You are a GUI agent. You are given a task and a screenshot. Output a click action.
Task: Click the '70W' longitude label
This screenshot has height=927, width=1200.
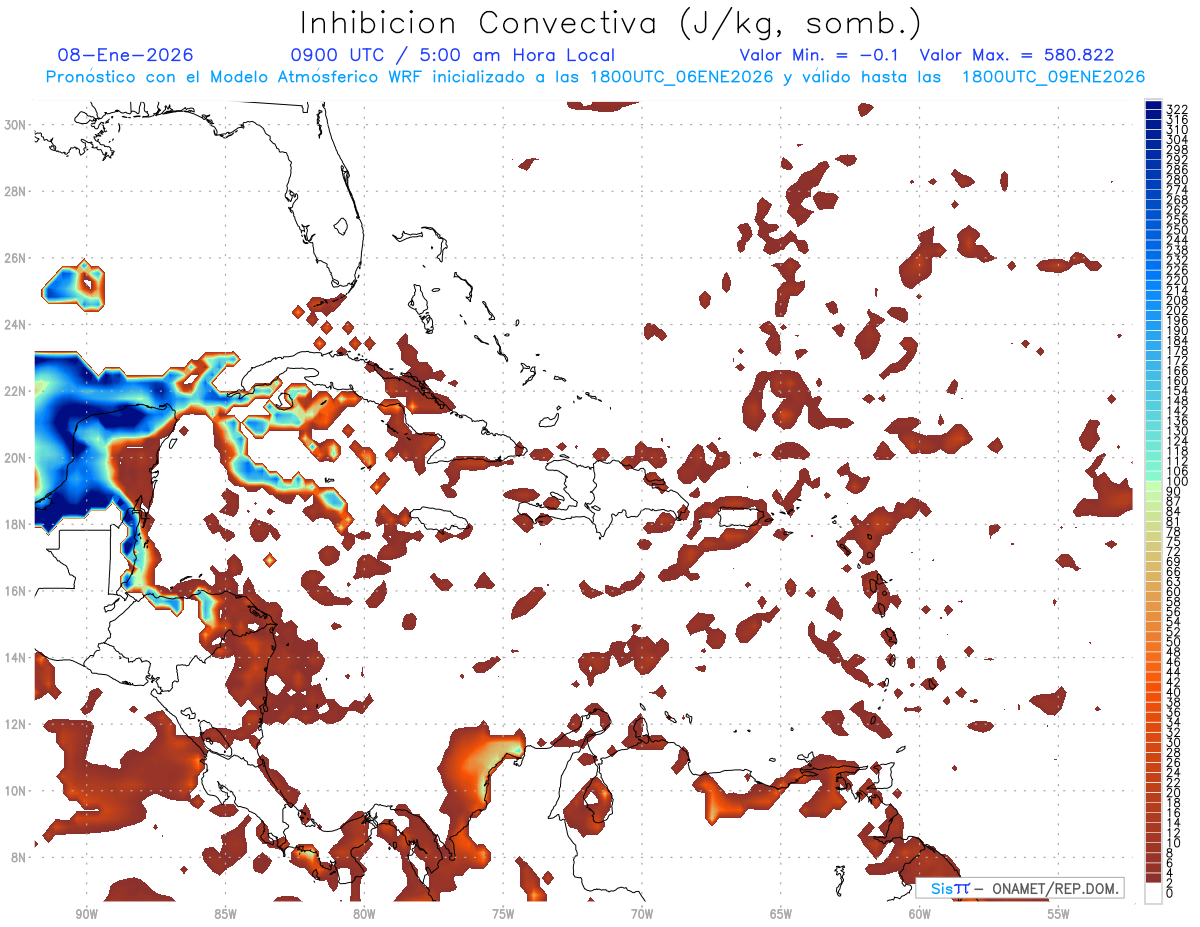coord(642,913)
